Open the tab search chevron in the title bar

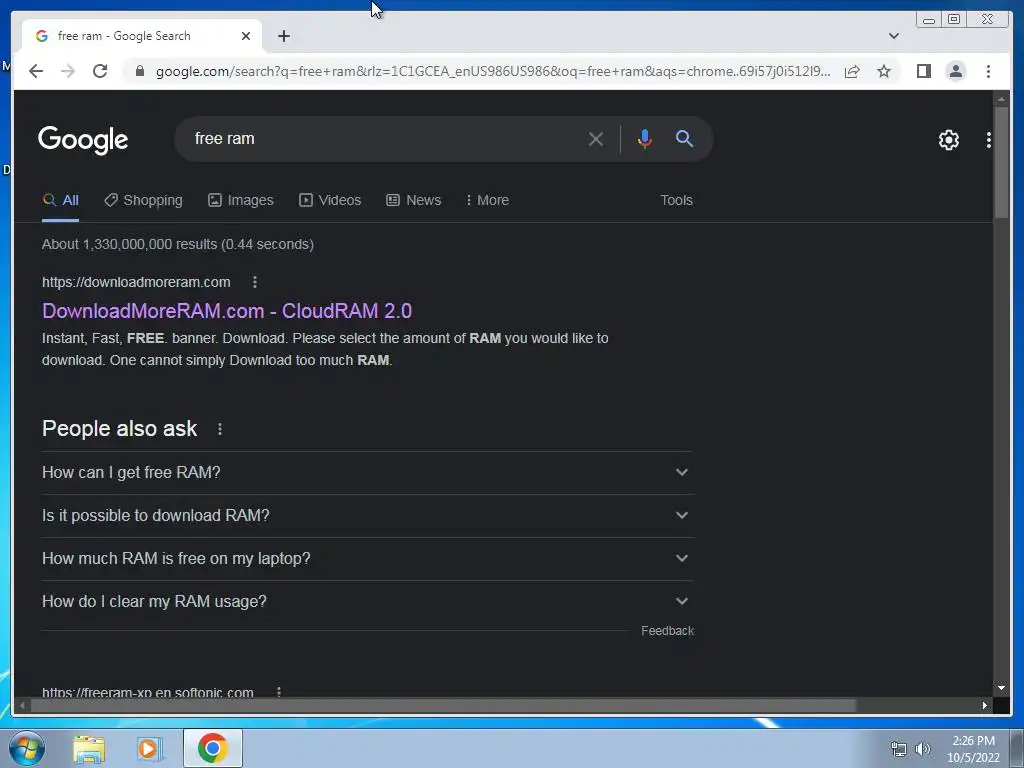coord(894,36)
